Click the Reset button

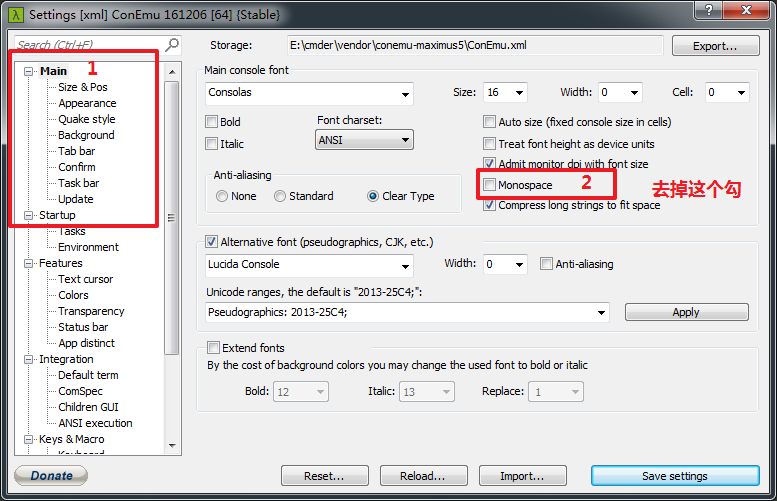click(325, 476)
